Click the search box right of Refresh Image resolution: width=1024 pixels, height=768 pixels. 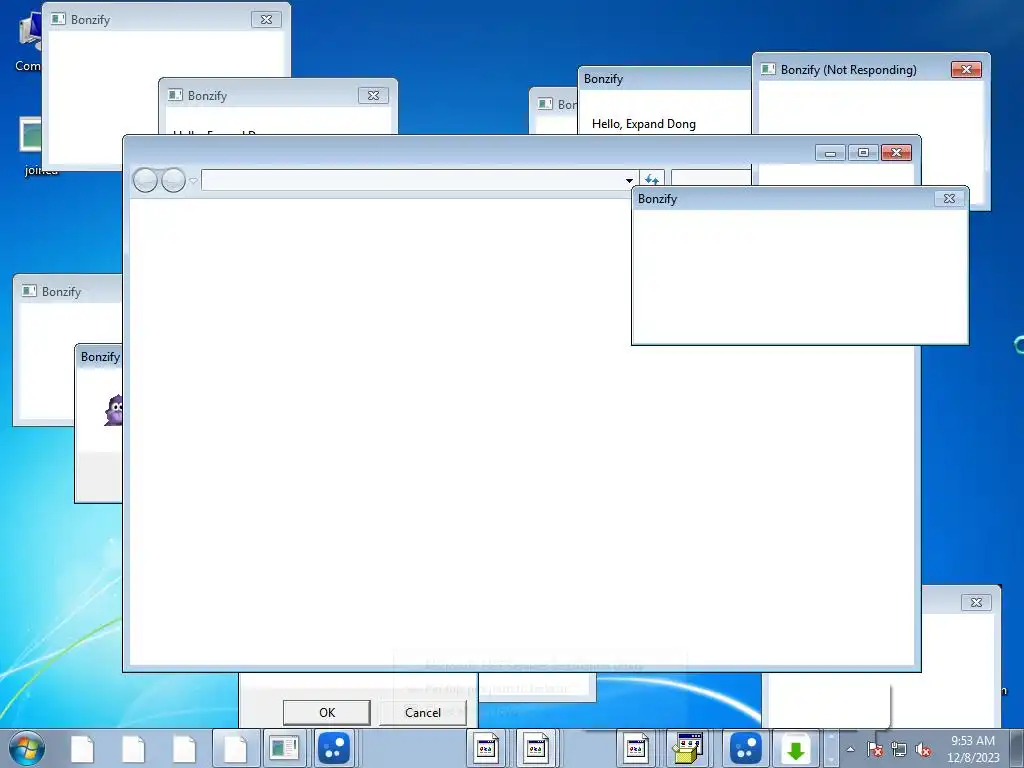click(711, 178)
